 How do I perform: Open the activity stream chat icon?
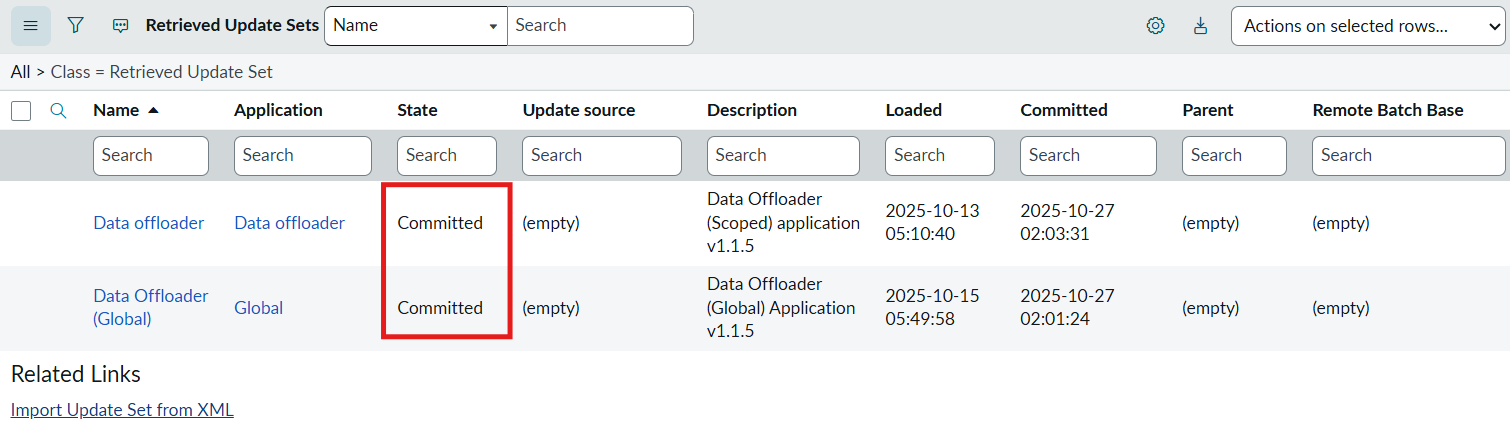(x=121, y=26)
